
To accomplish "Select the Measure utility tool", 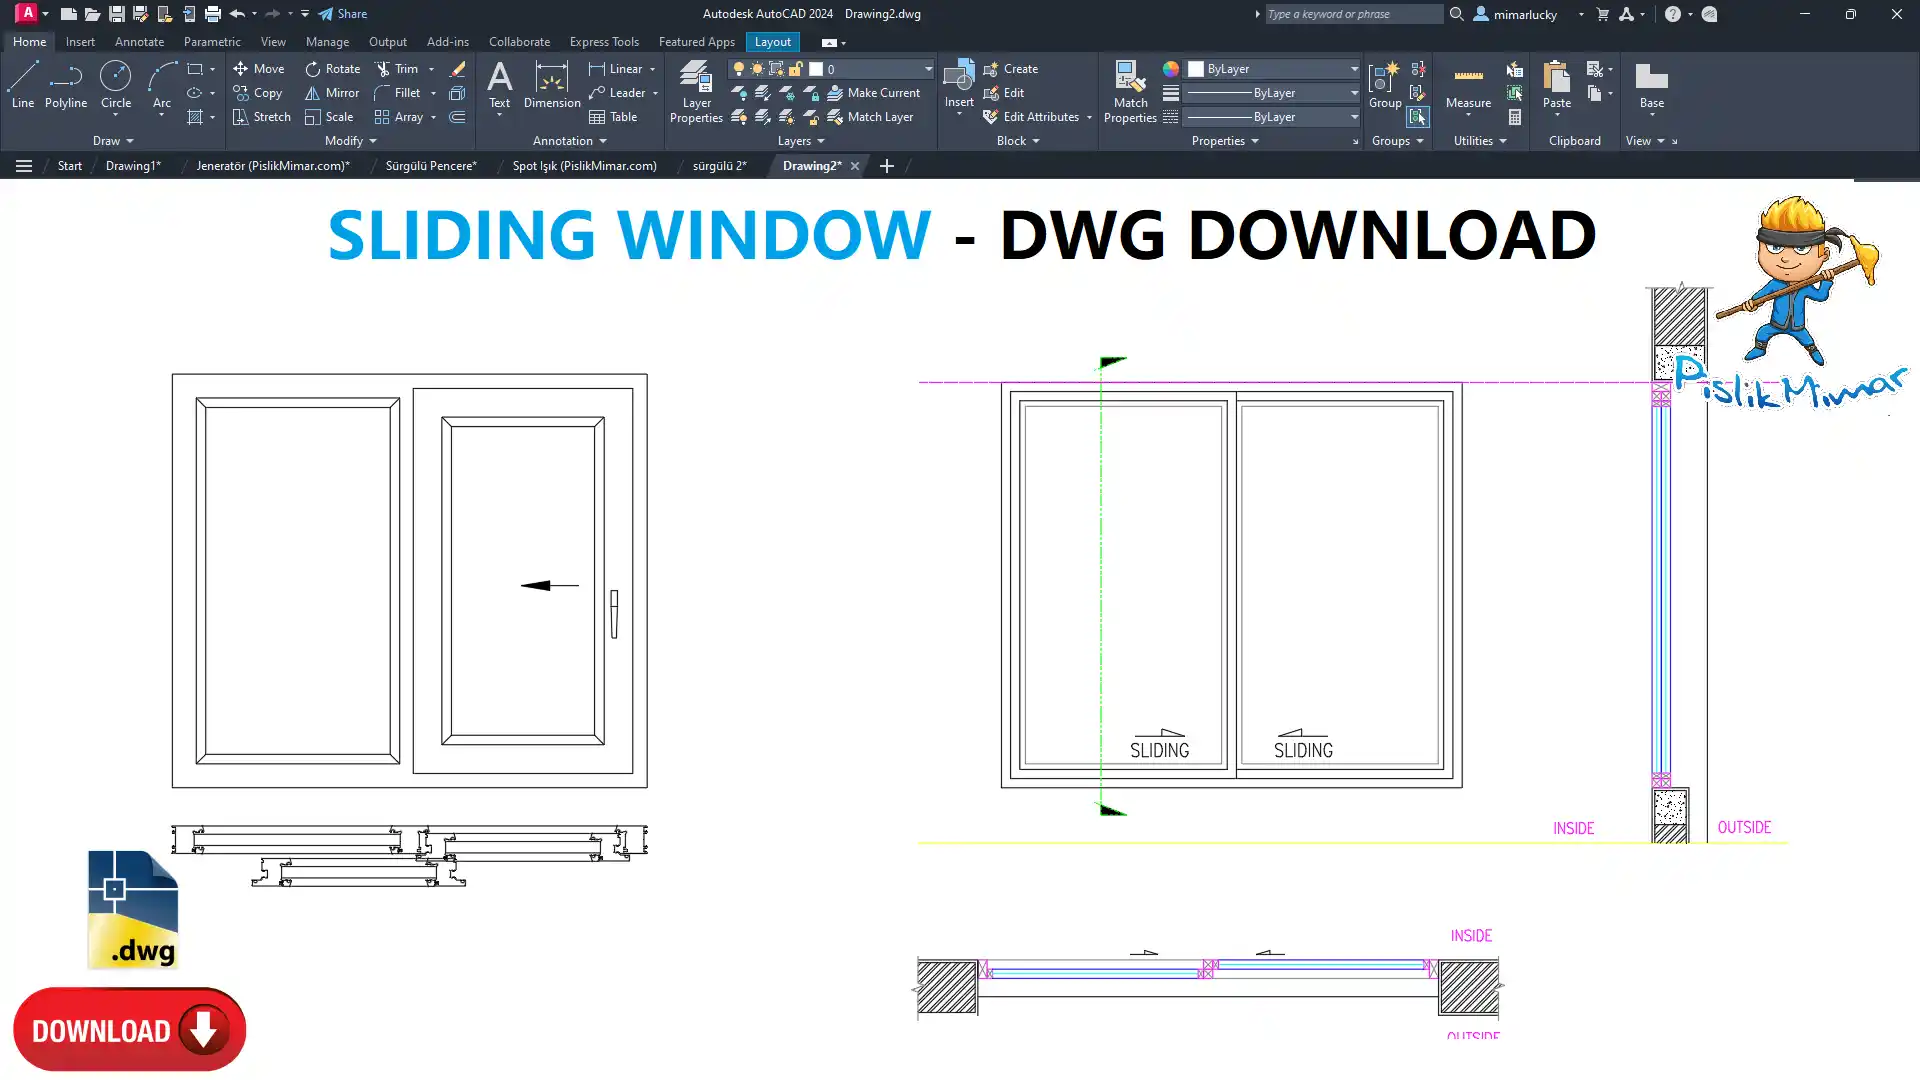I will [1468, 84].
